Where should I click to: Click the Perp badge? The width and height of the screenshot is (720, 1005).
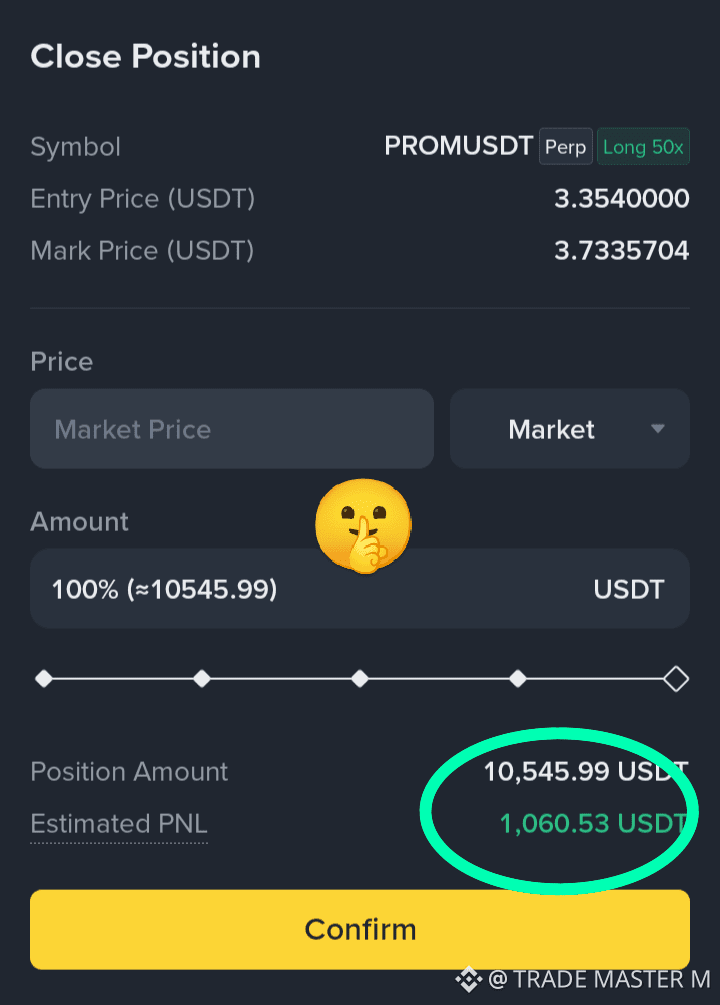click(x=565, y=147)
